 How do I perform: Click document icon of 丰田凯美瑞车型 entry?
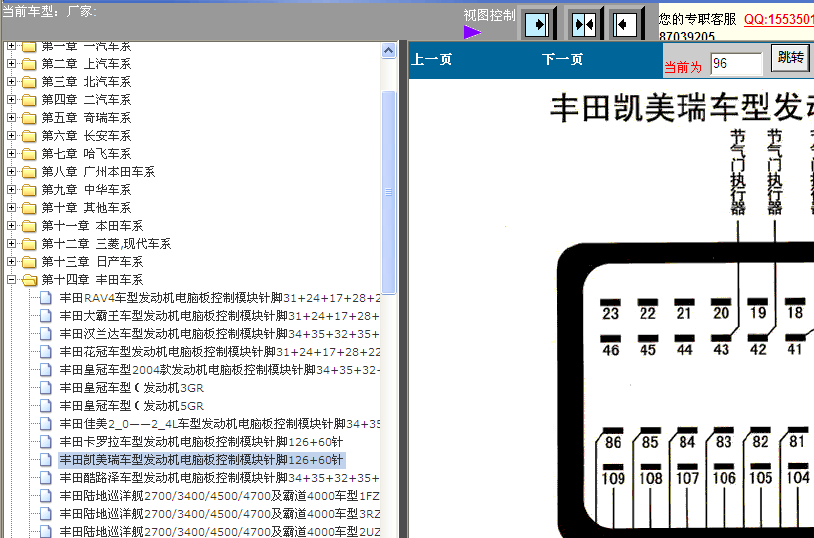46,460
